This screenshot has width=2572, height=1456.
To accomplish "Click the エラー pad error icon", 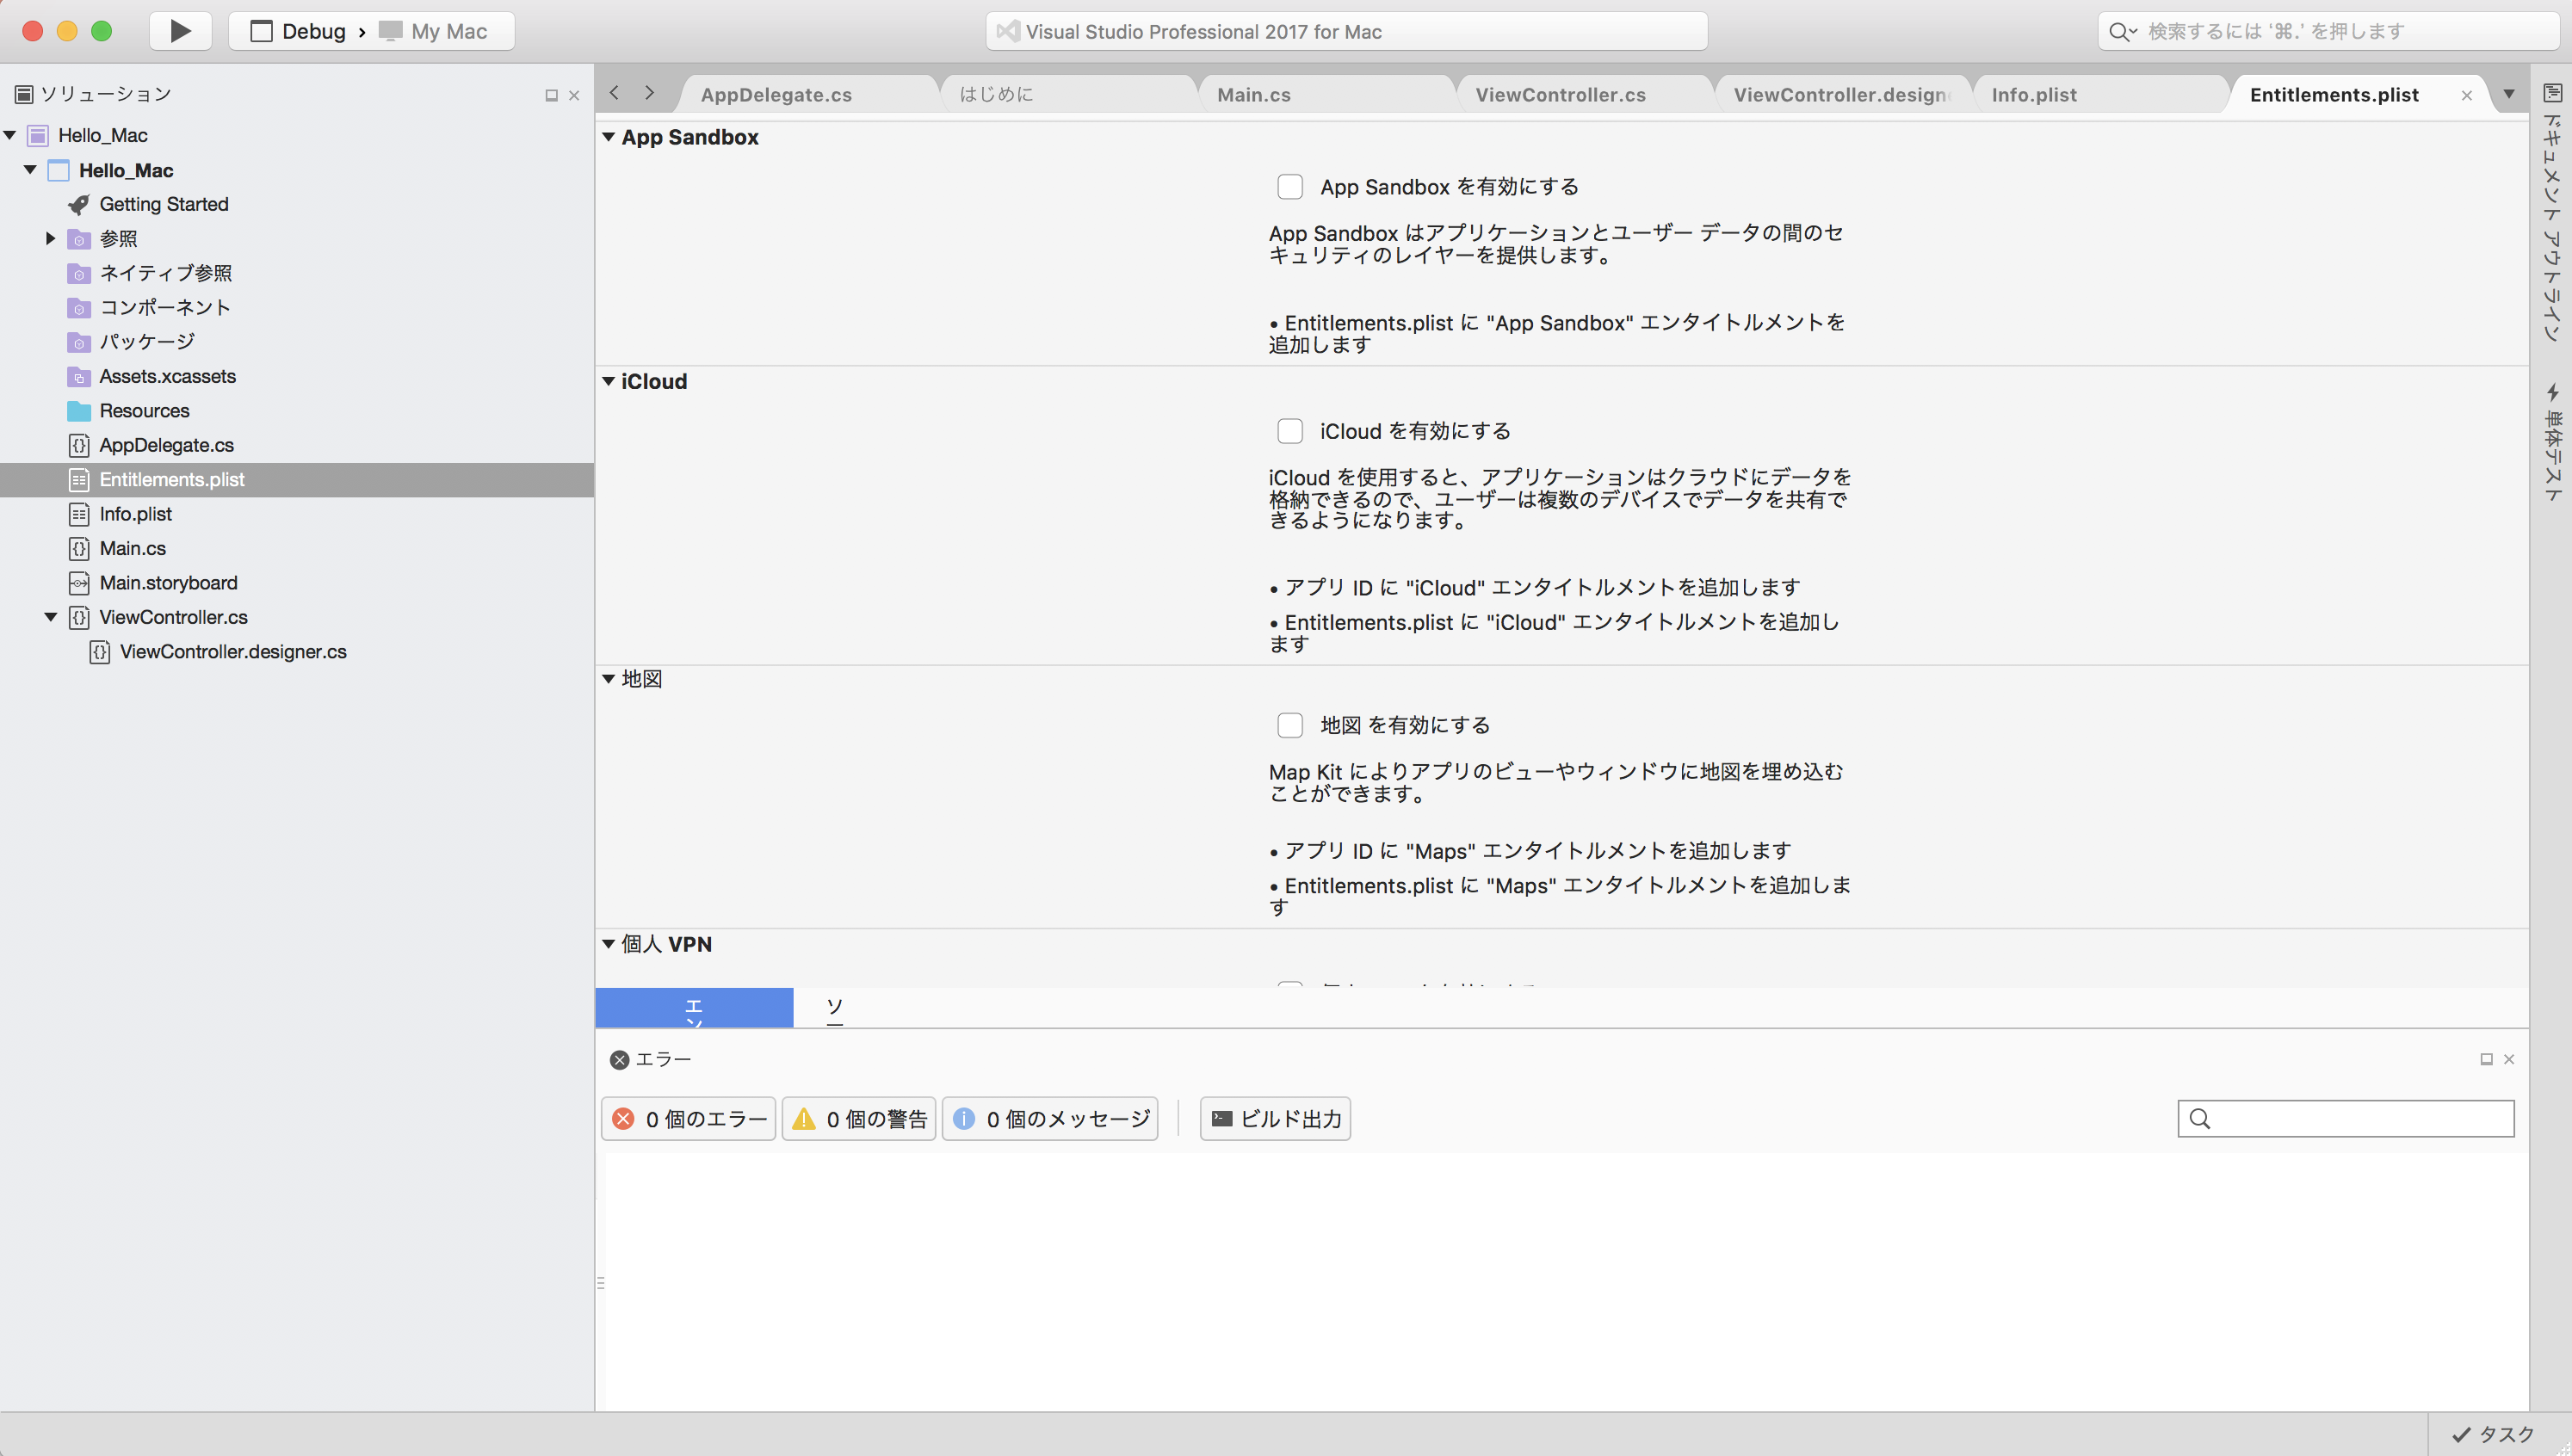I will (x=620, y=1060).
